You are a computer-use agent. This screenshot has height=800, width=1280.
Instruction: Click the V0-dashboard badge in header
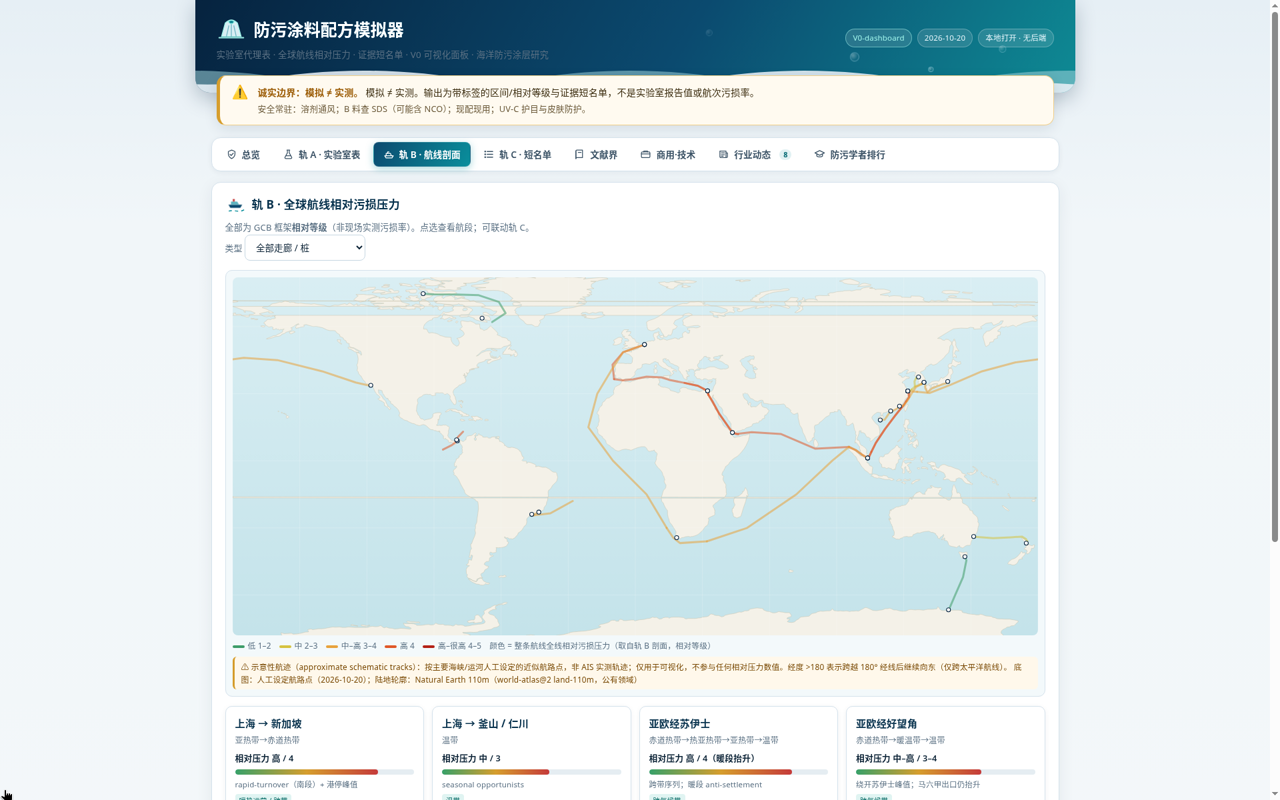tap(878, 38)
